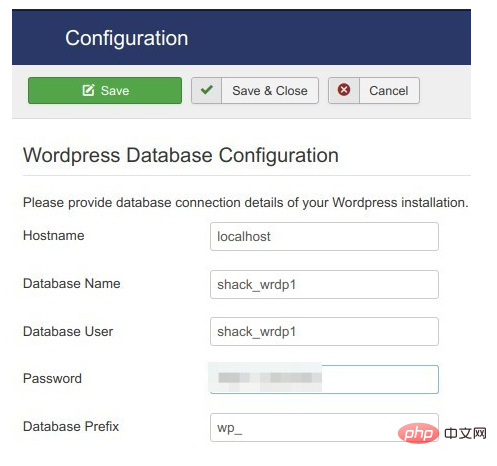Focus the Database Prefix input field
The height and width of the screenshot is (466, 497).
coord(324,428)
